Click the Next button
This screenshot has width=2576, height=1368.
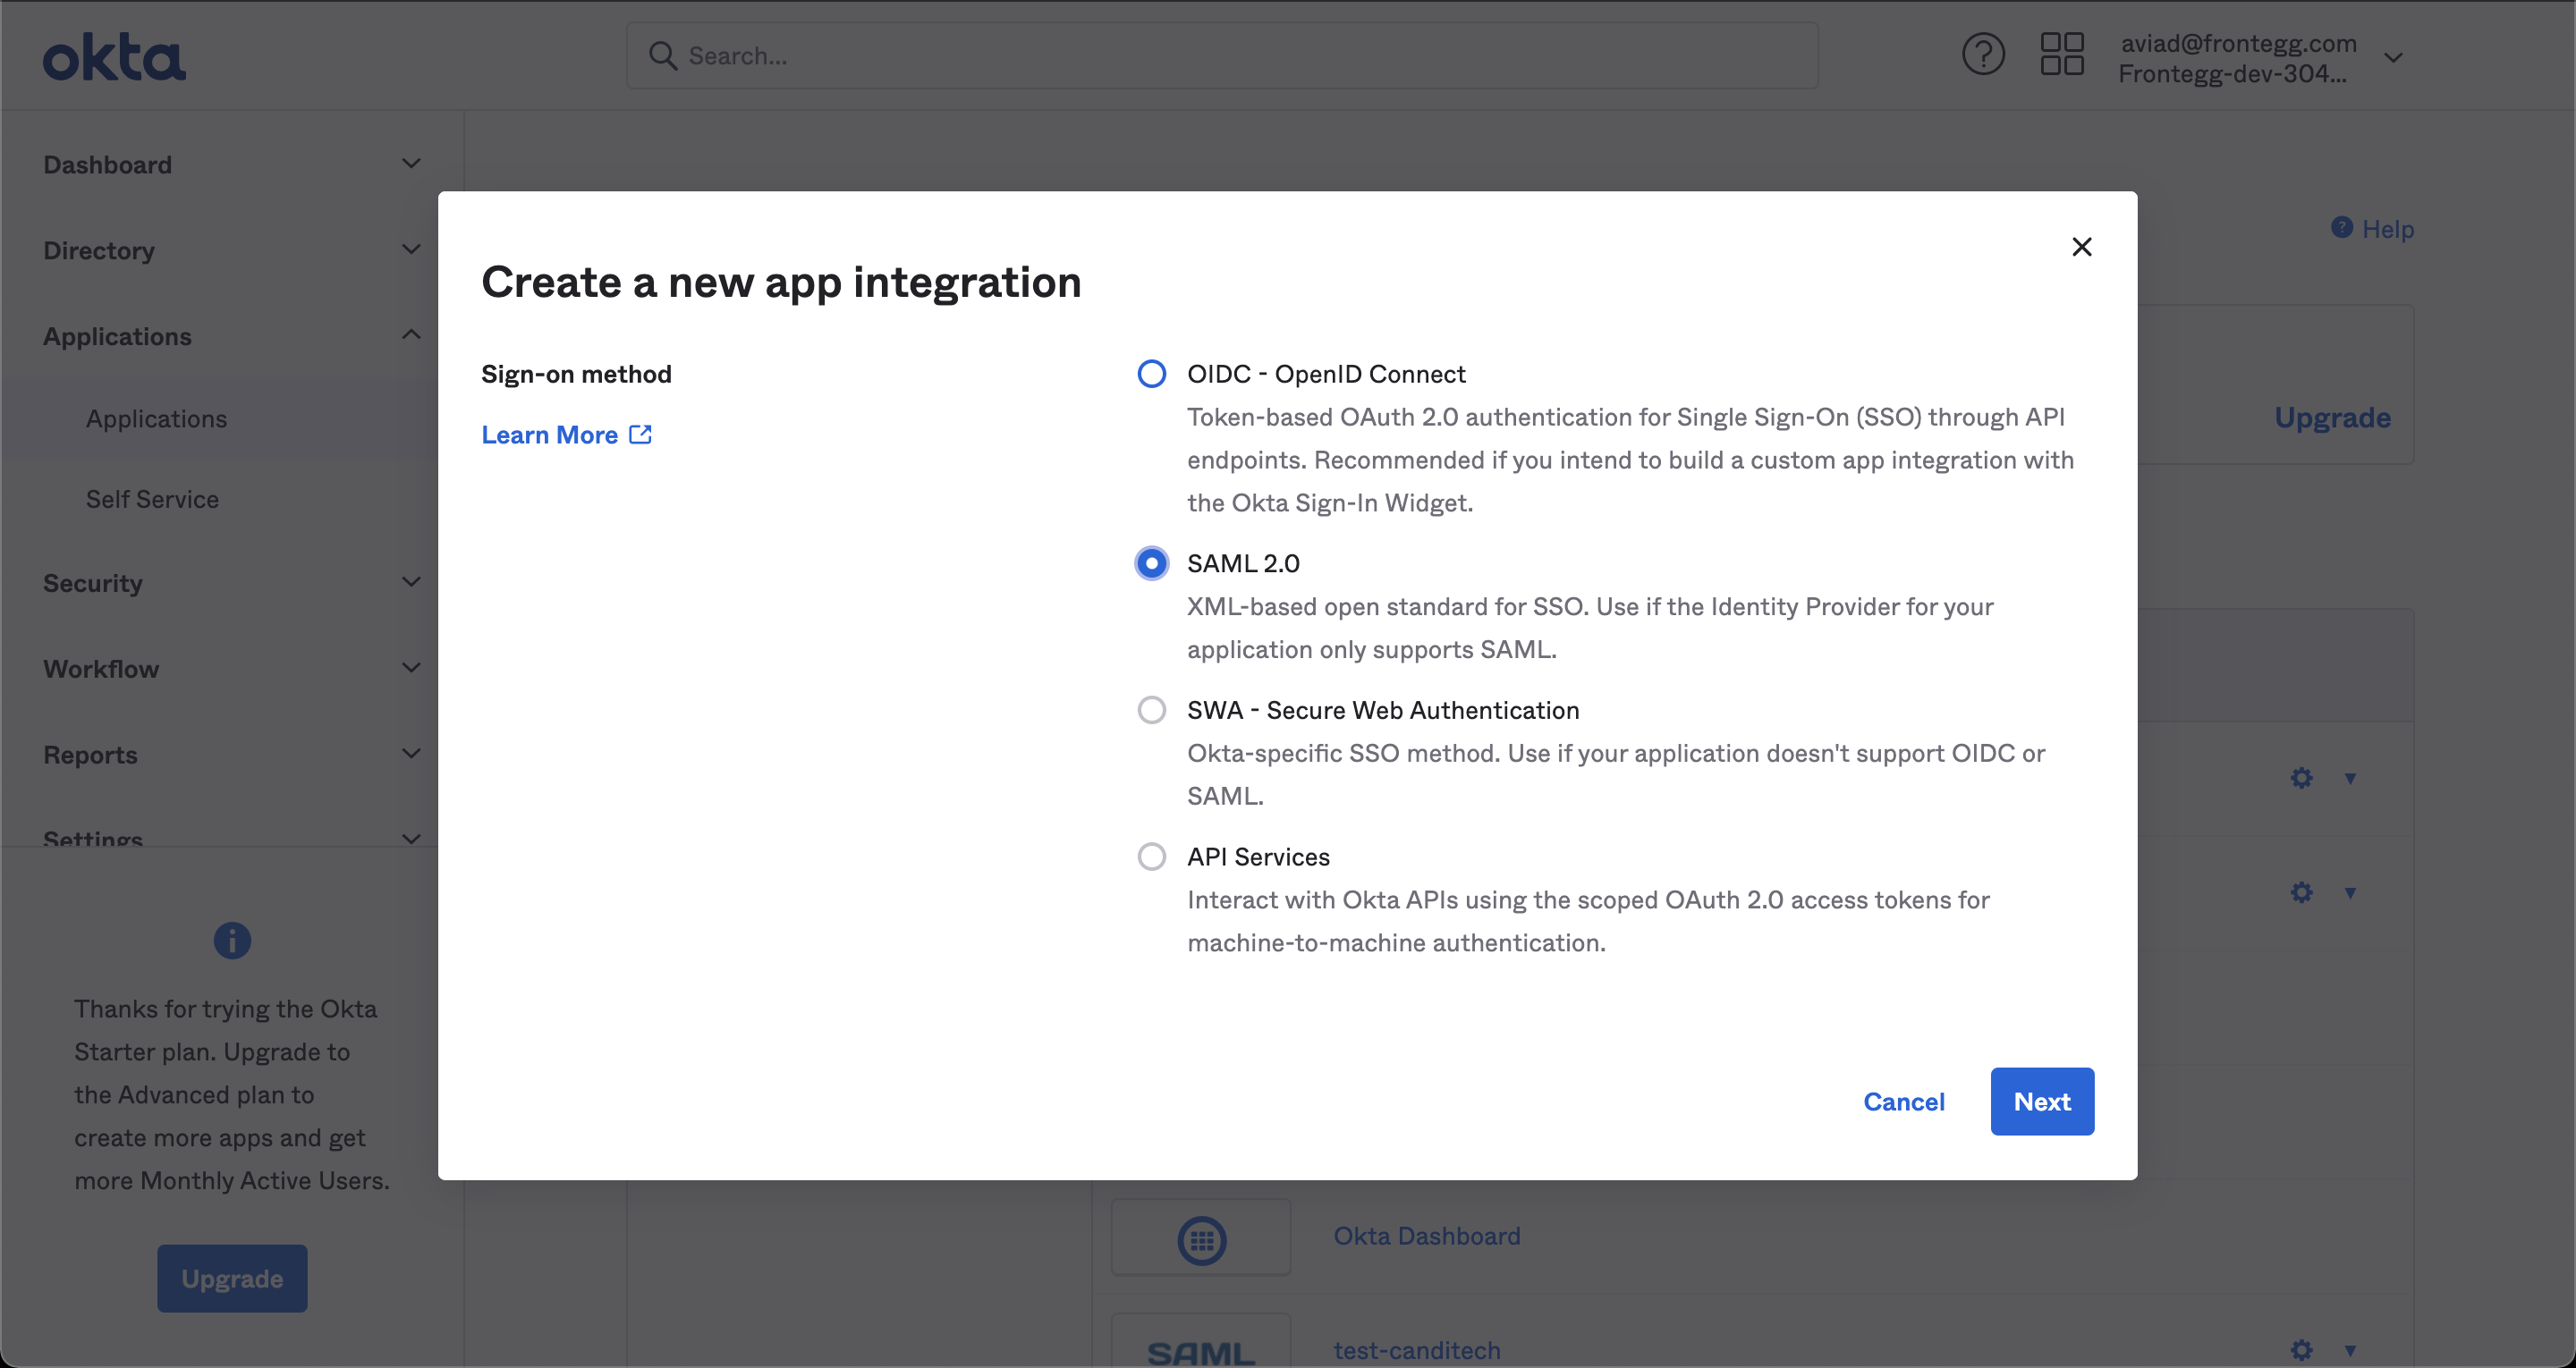[x=2041, y=1101]
